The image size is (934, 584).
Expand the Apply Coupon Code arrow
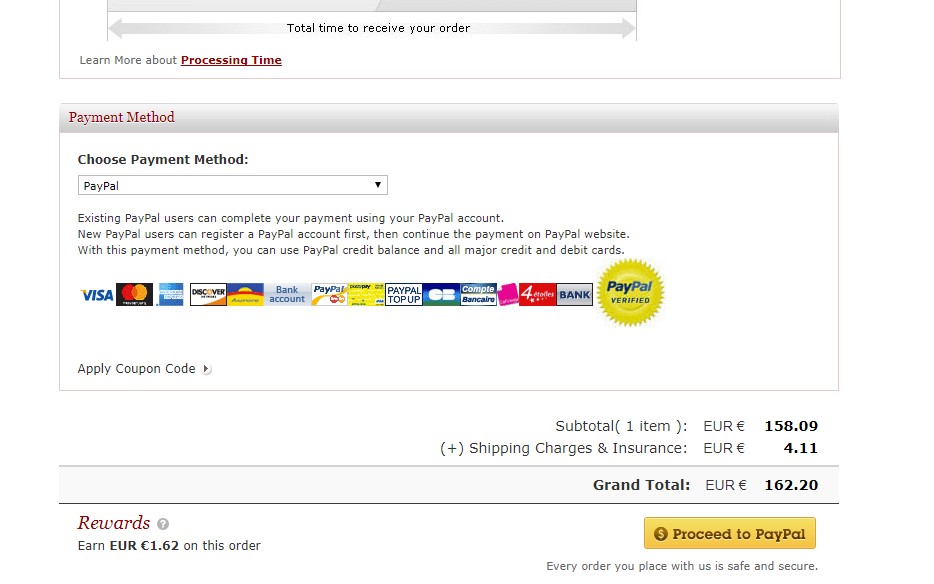(206, 369)
